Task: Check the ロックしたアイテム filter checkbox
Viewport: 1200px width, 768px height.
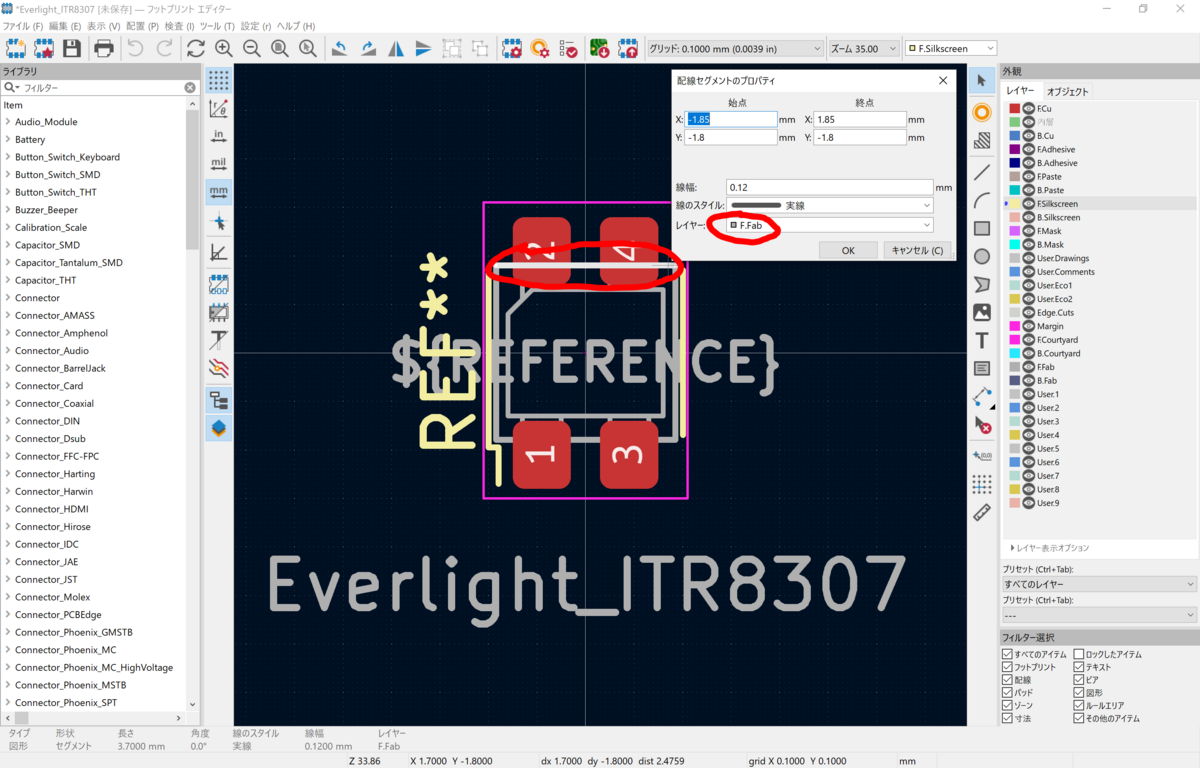Action: (x=1079, y=654)
